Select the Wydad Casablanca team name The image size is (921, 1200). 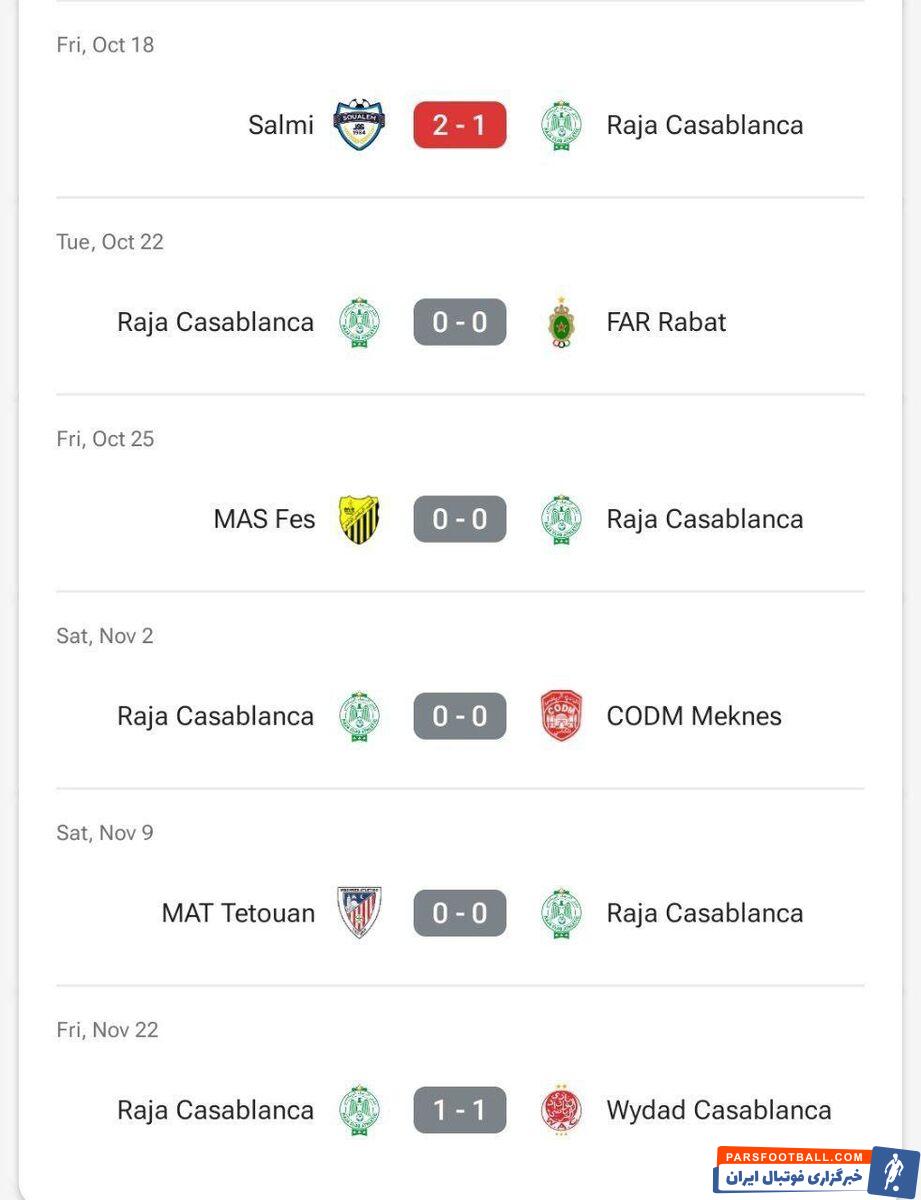718,1110
